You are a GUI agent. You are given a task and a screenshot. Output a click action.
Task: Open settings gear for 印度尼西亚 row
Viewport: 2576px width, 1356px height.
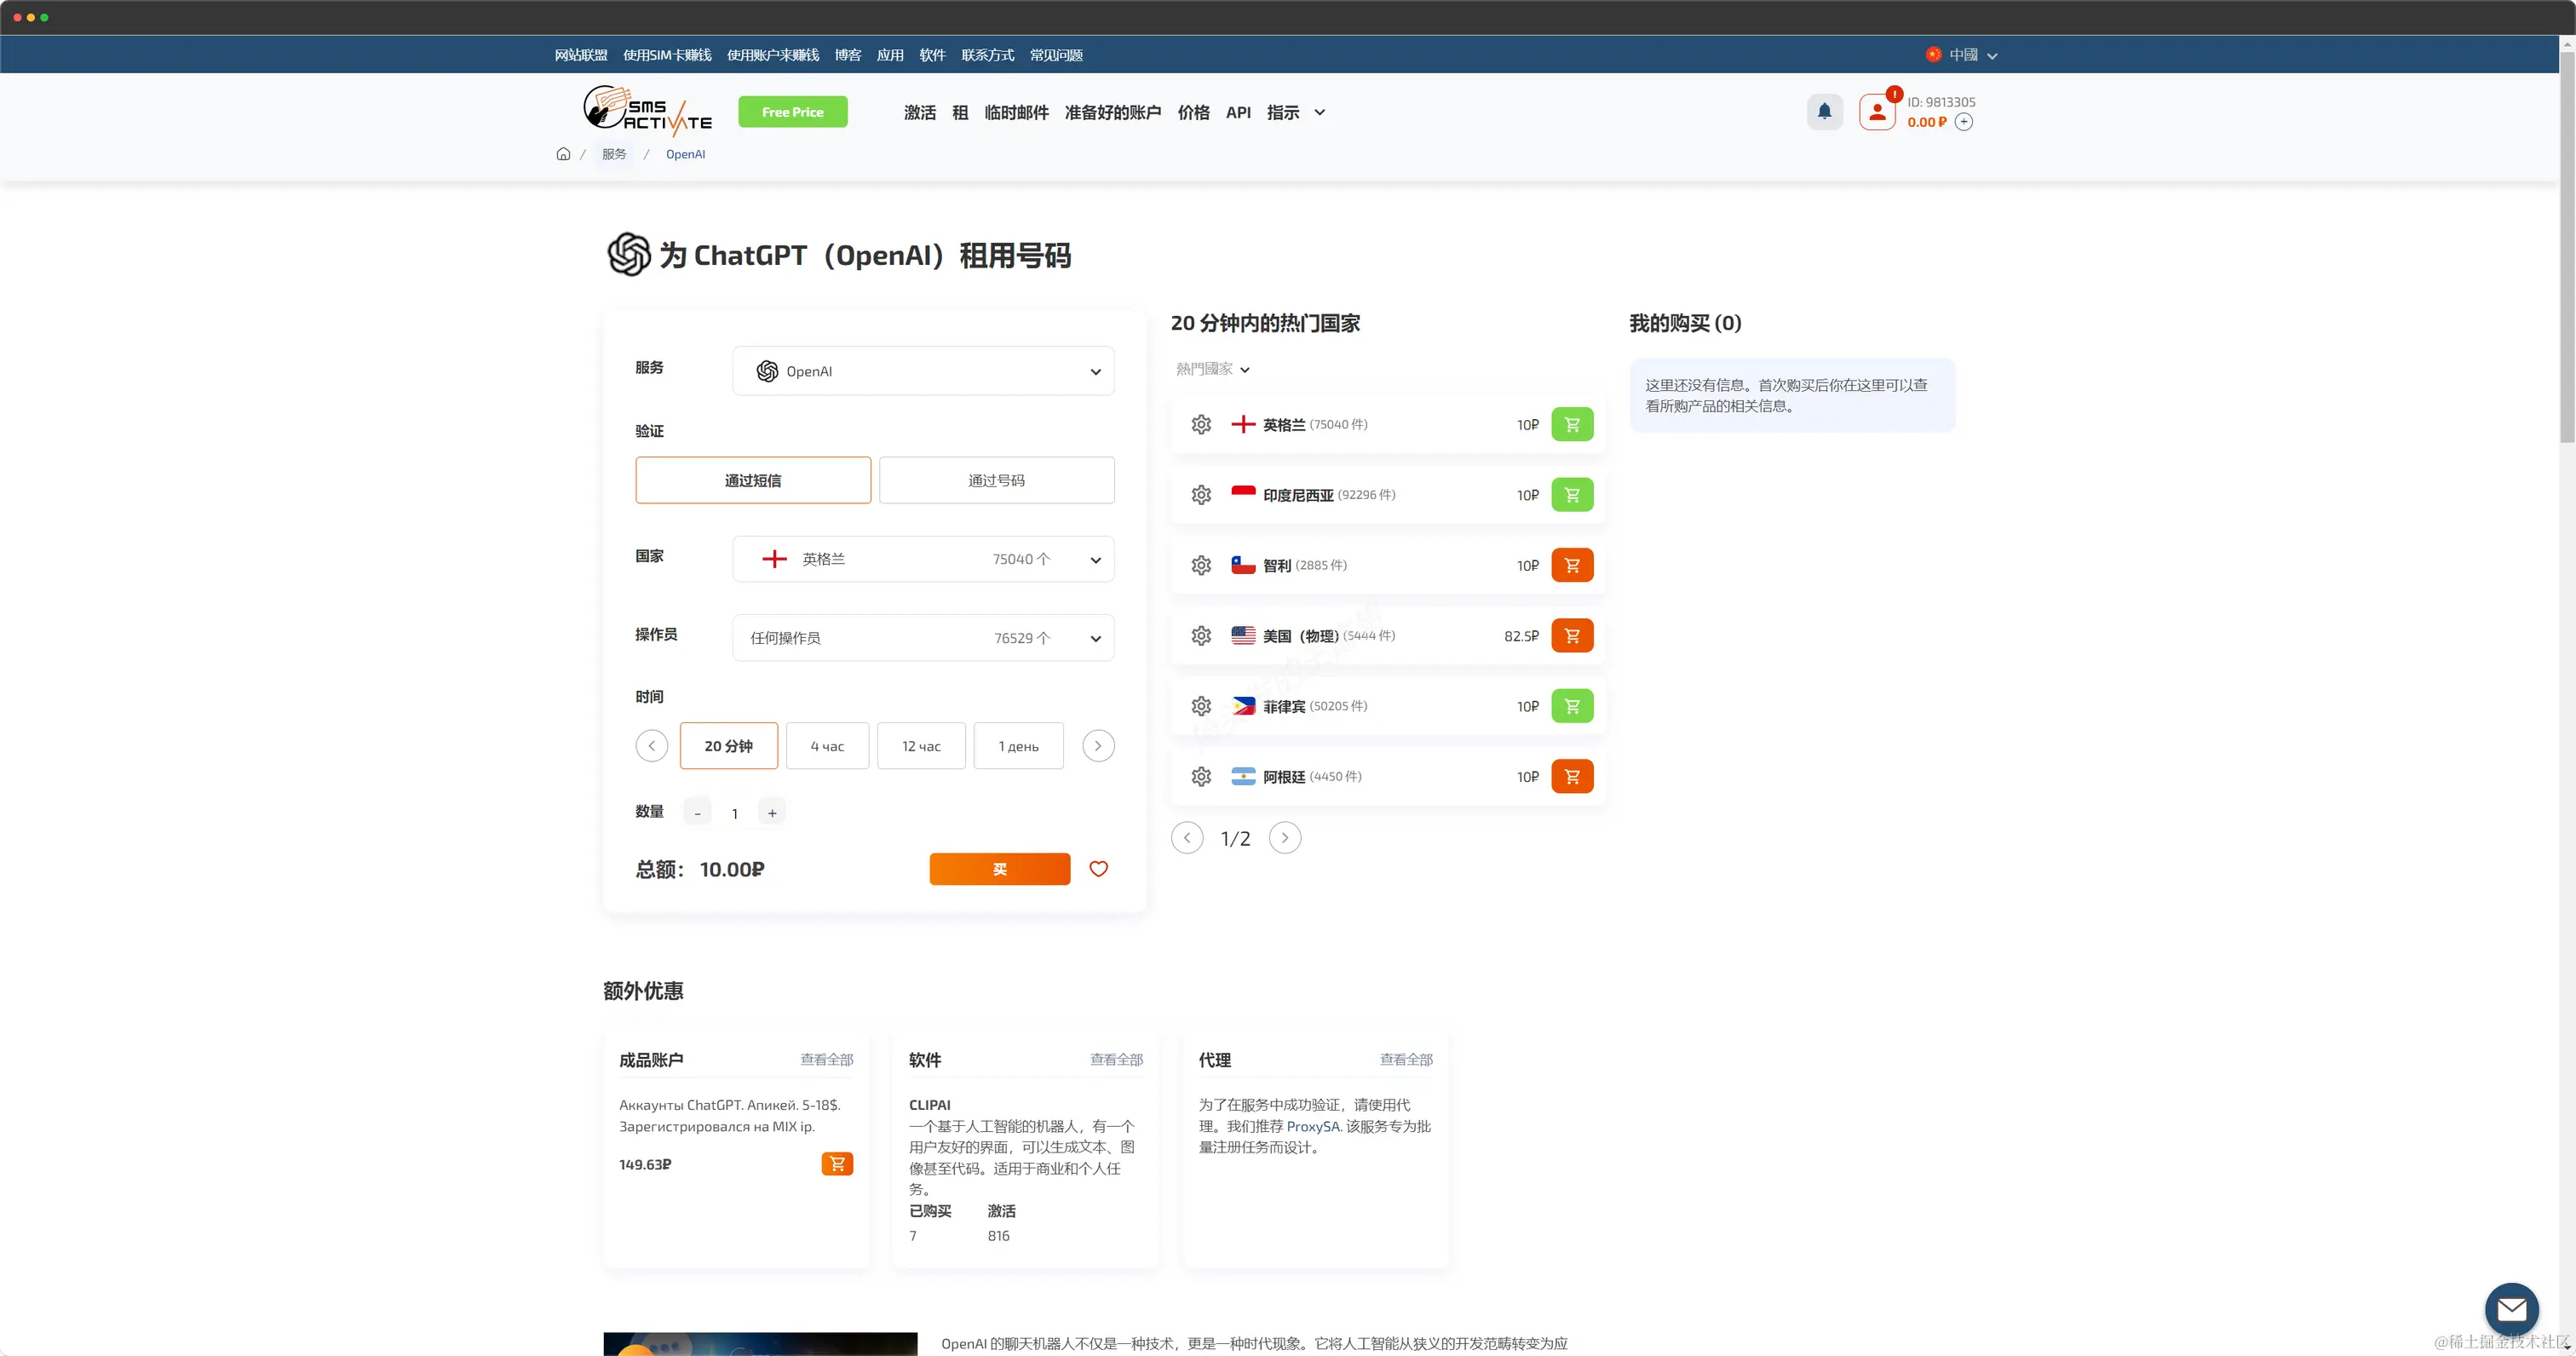click(1201, 495)
